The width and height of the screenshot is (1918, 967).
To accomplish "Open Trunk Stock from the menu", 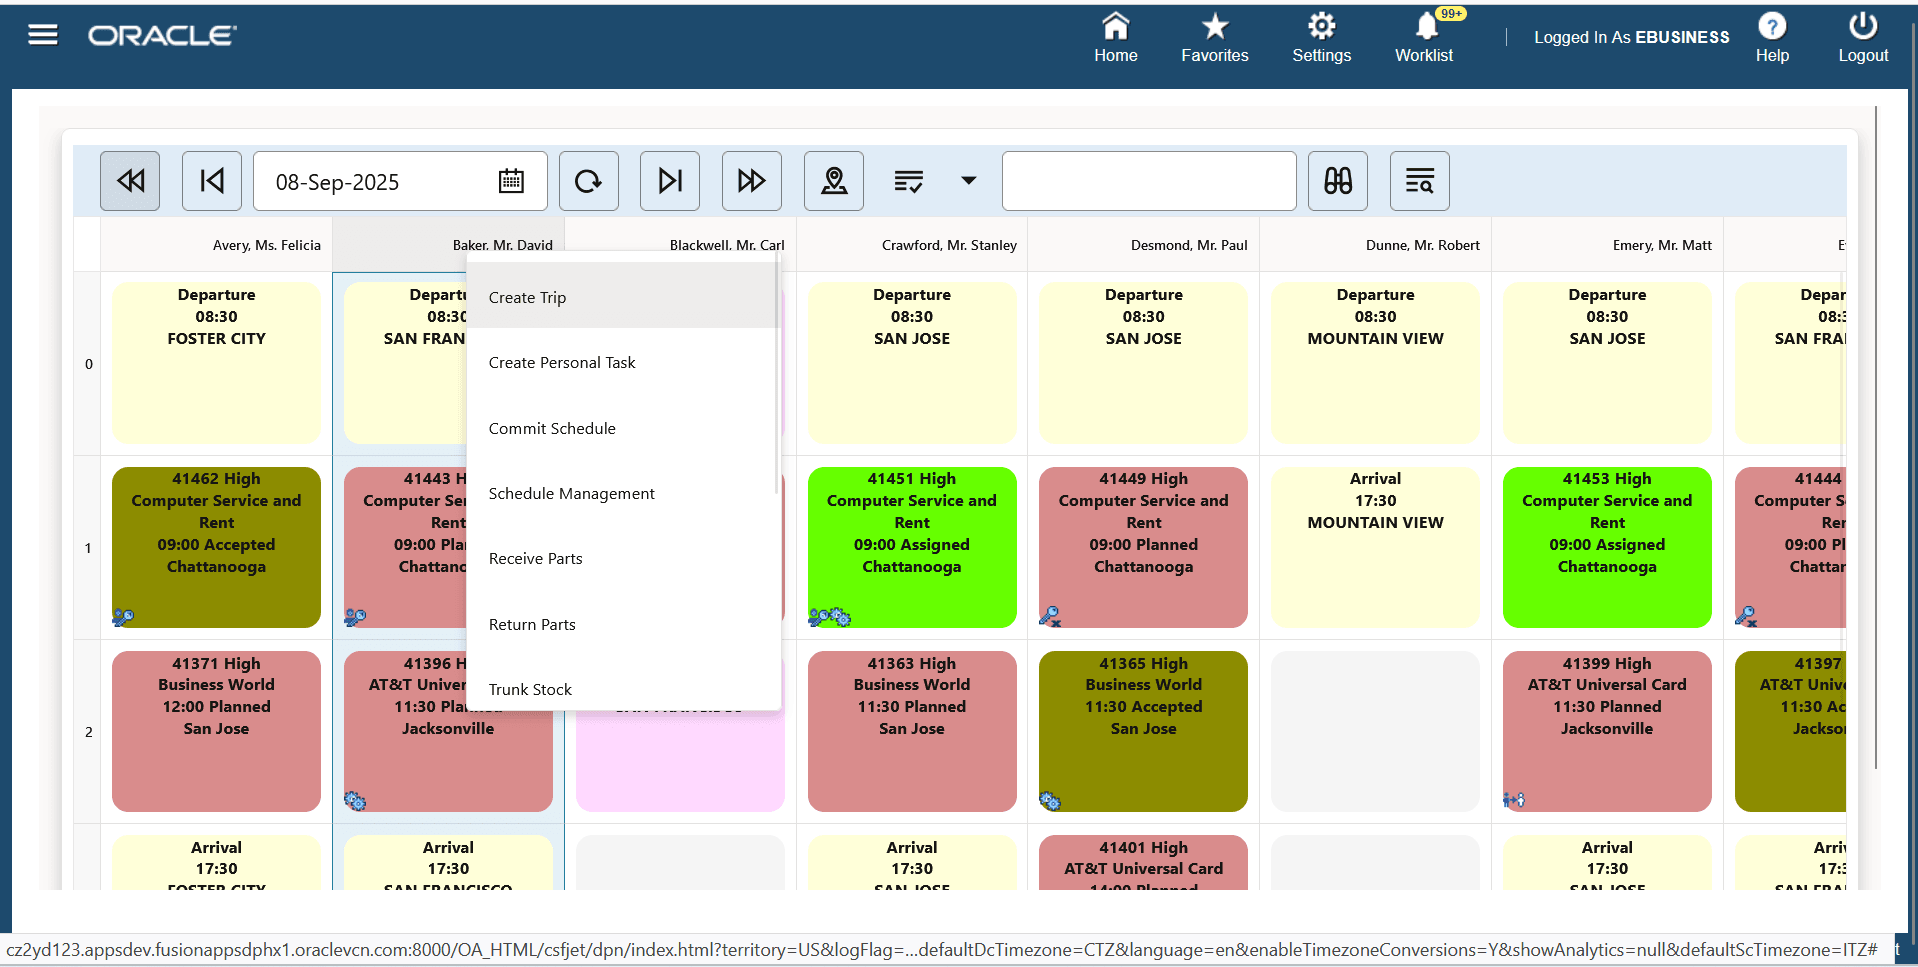I will click(530, 689).
